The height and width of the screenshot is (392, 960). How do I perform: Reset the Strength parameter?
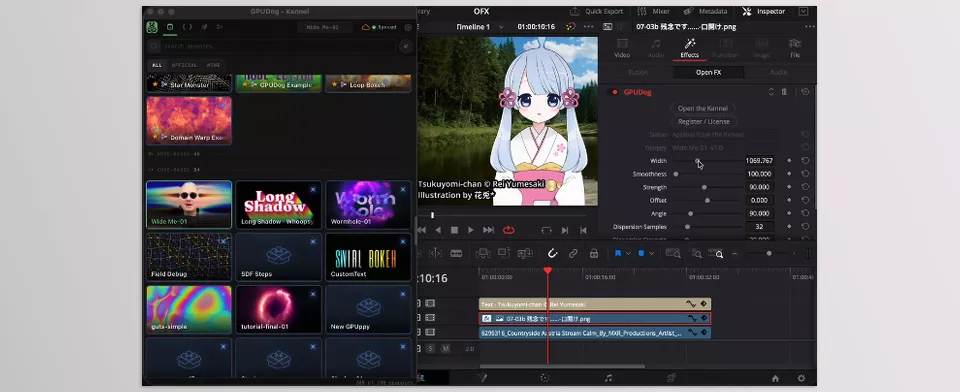[805, 187]
